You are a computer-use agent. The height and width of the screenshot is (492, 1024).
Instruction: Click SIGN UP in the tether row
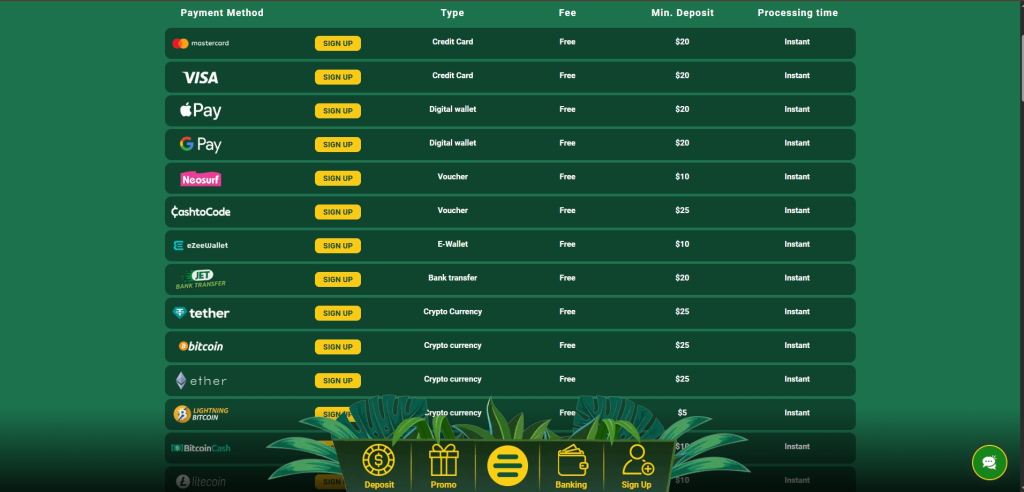point(338,313)
